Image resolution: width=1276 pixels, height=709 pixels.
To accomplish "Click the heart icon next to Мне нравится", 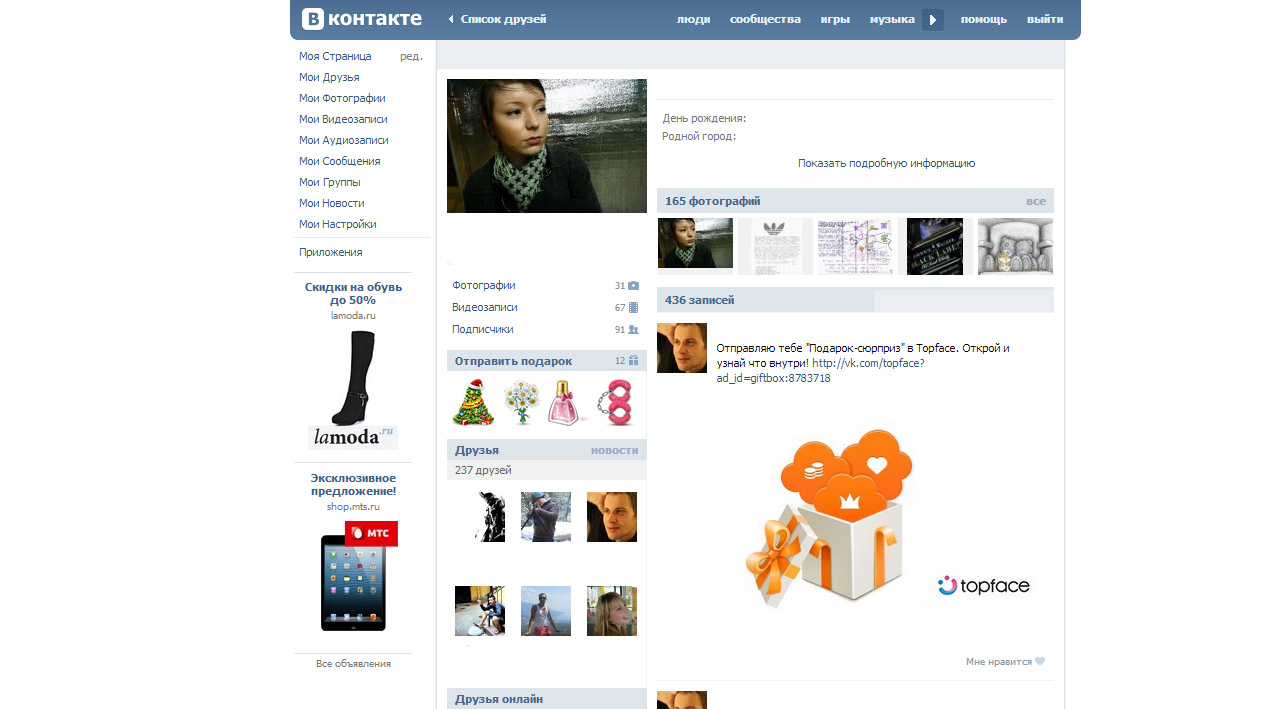I will tap(1040, 662).
